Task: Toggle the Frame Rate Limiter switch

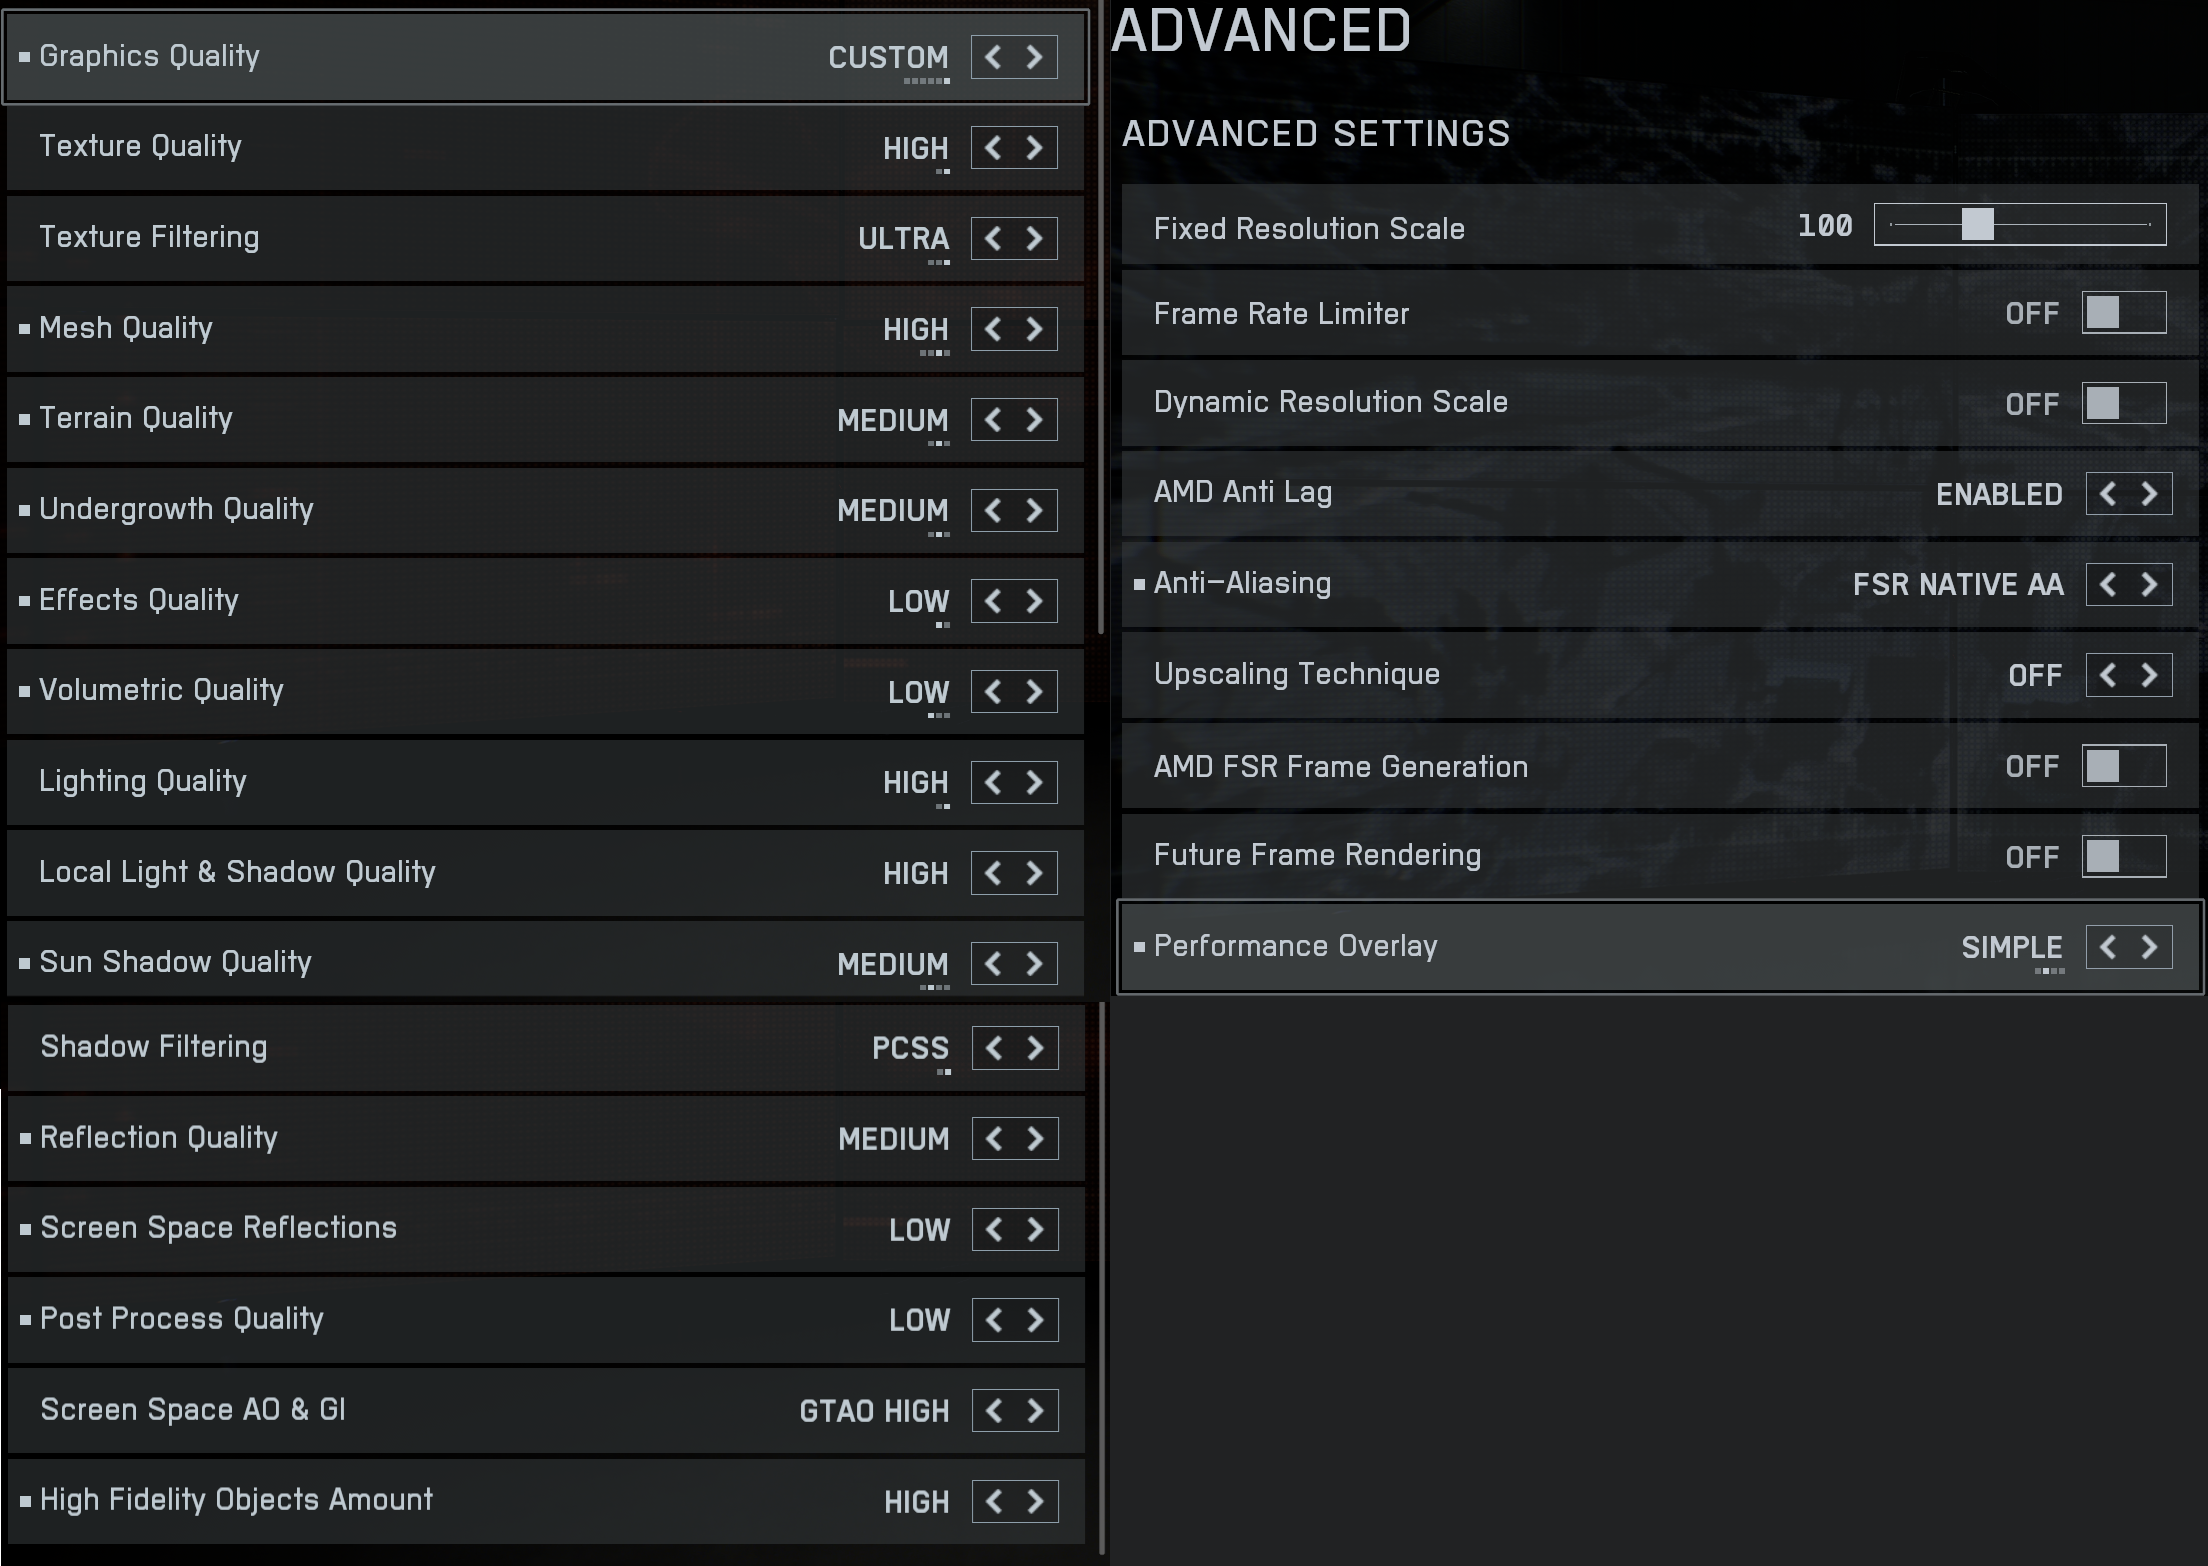Action: tap(2124, 313)
